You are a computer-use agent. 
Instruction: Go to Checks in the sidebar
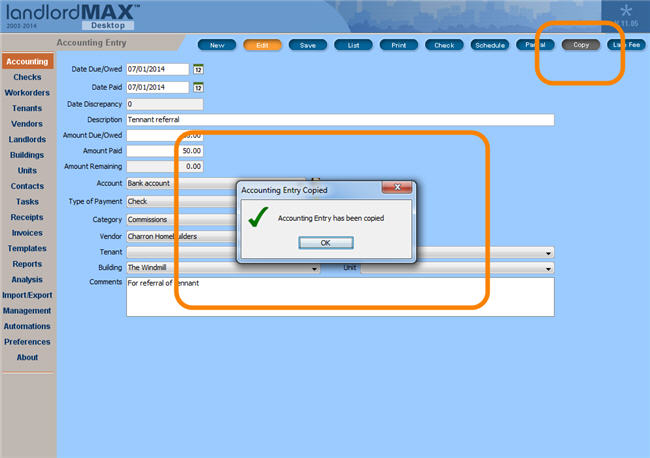[27, 77]
